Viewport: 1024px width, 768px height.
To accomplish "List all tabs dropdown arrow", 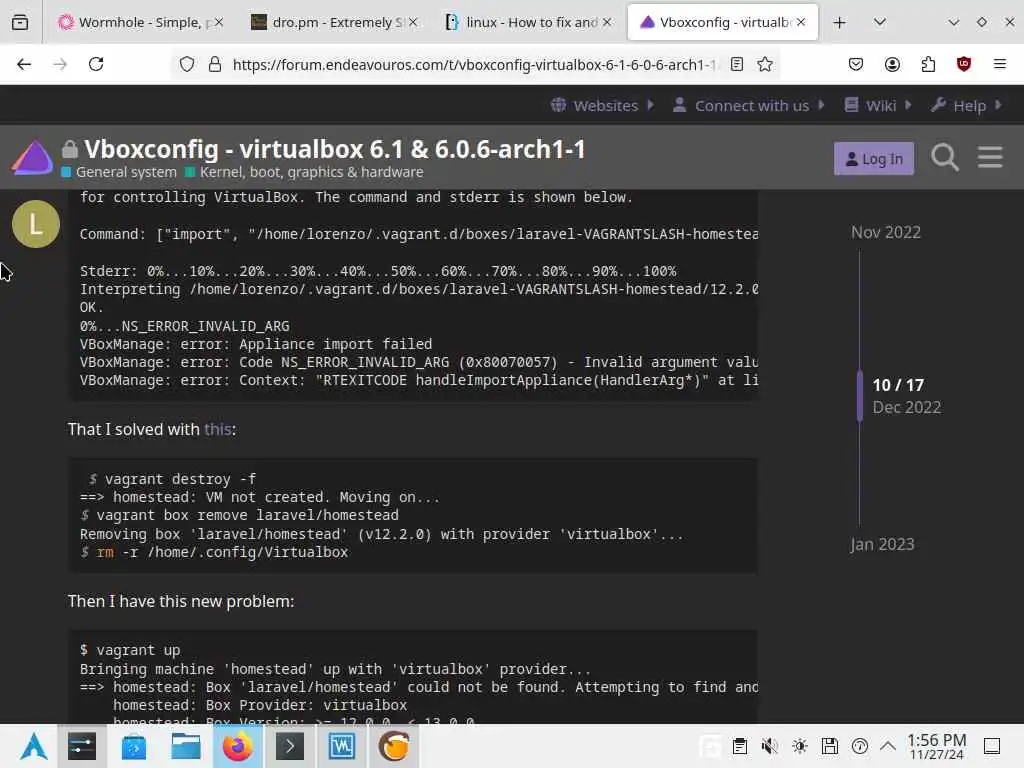I will [x=880, y=22].
